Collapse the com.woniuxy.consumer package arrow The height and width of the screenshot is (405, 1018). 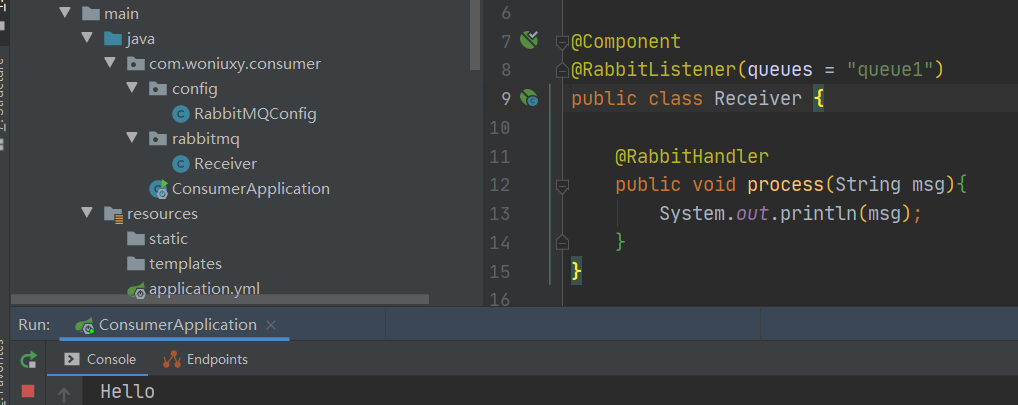(110, 63)
